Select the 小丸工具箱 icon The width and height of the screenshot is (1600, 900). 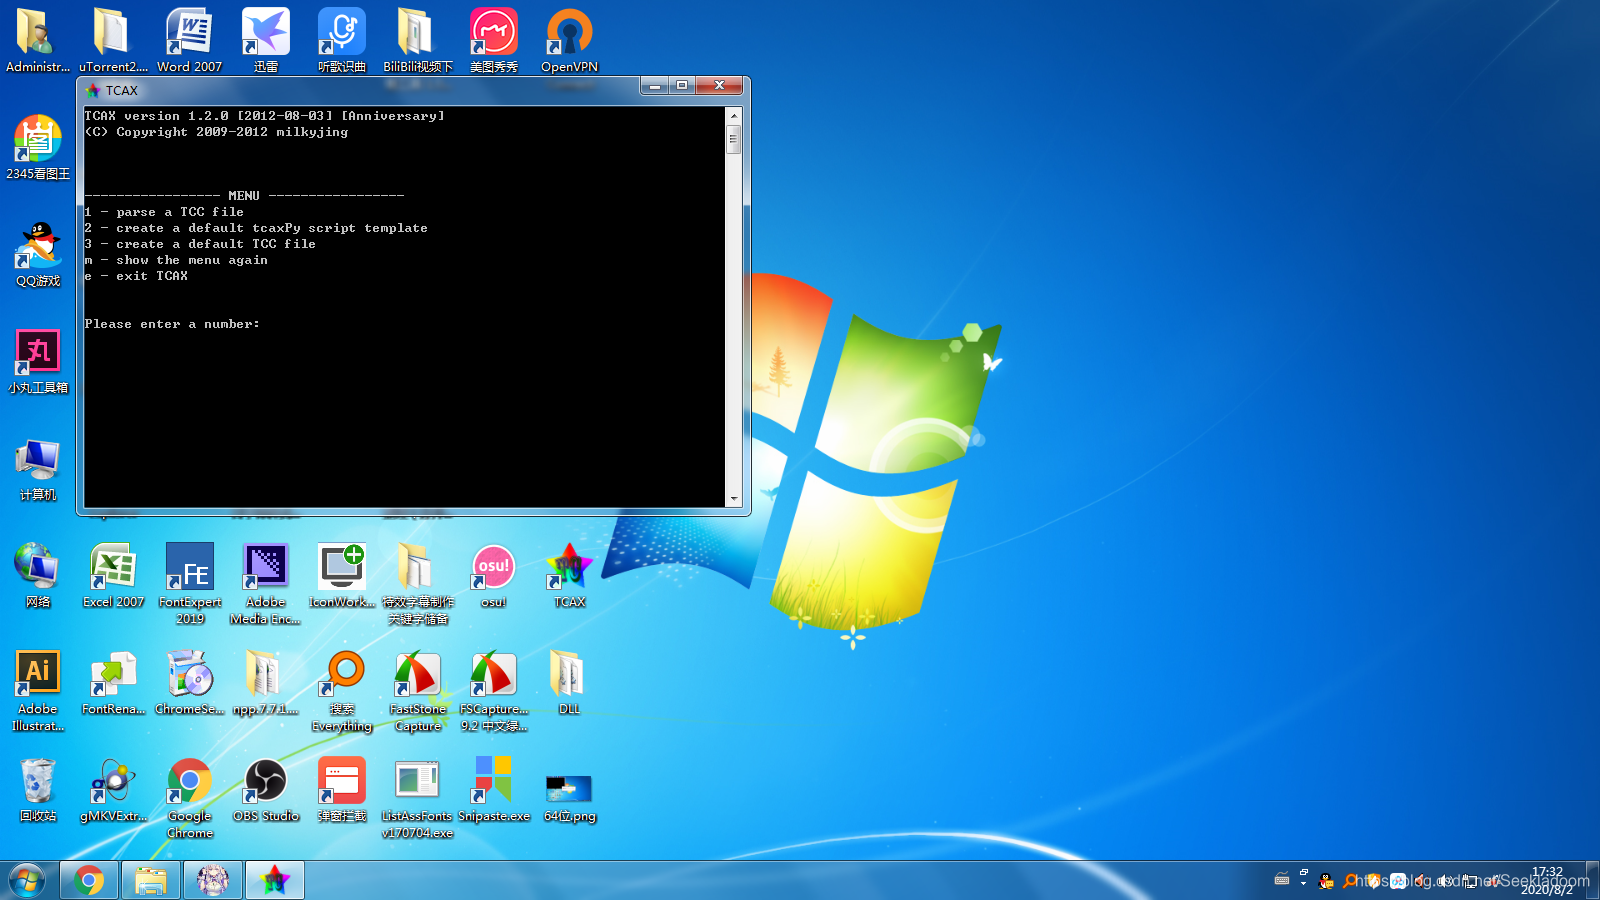click(x=38, y=361)
